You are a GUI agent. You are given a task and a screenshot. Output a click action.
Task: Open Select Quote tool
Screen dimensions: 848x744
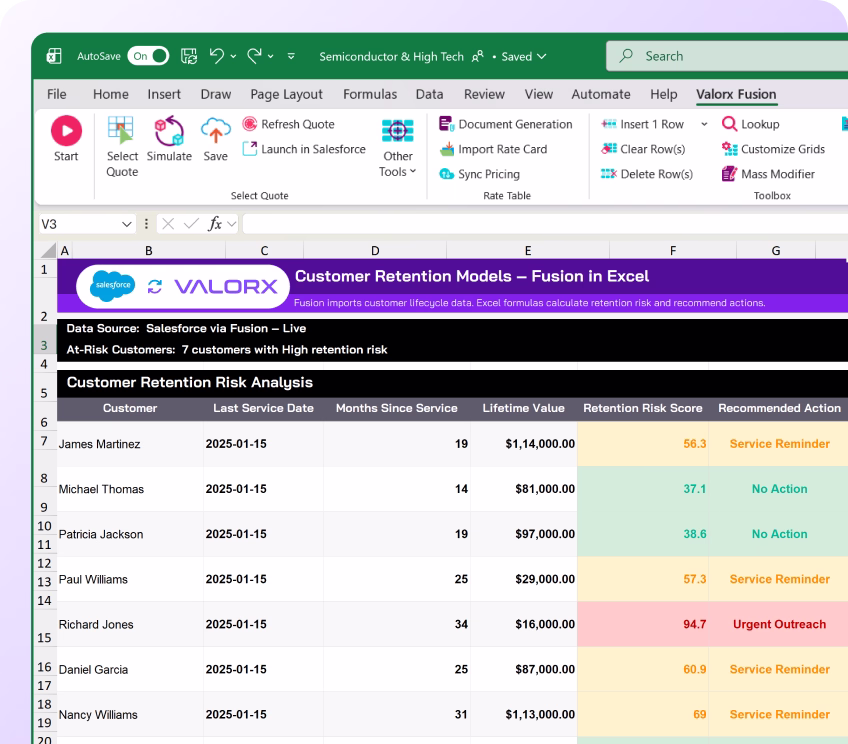[x=122, y=147]
